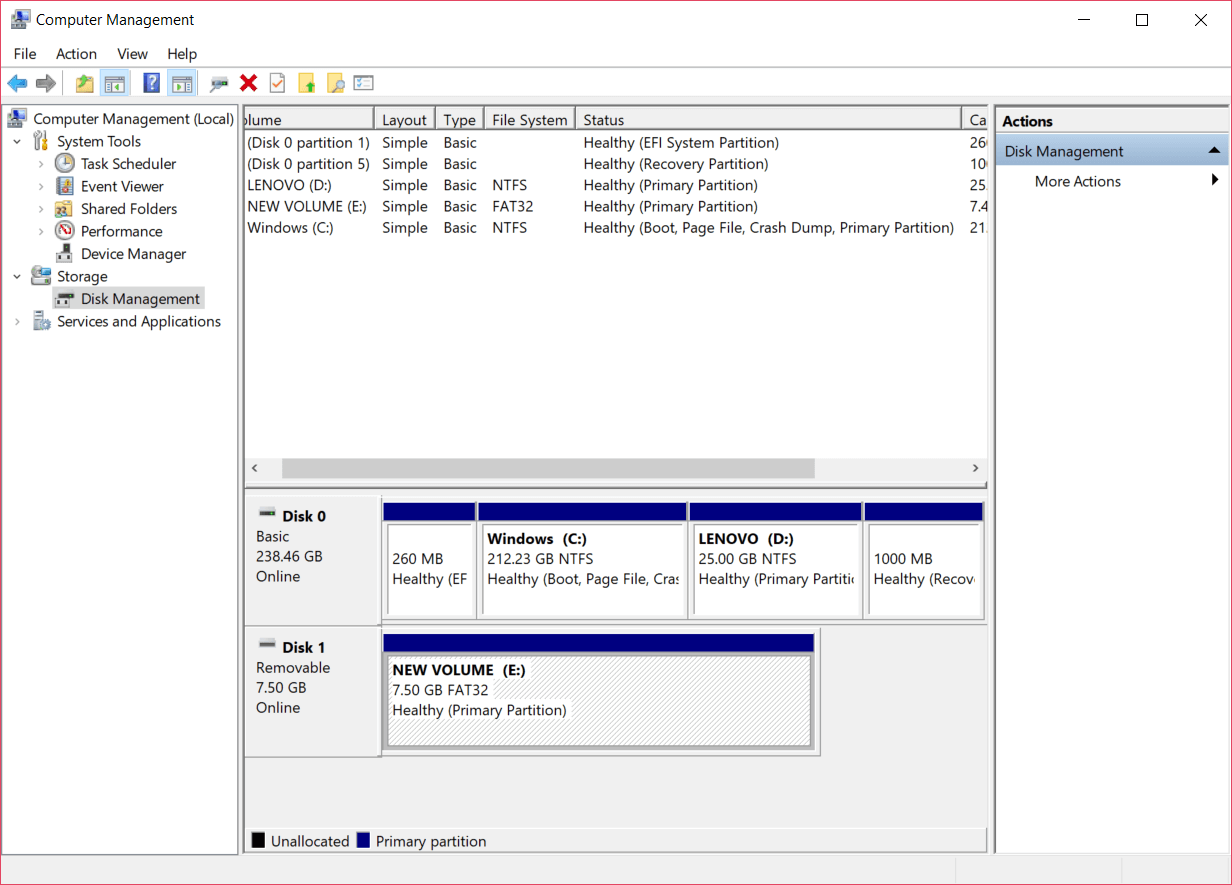
Task: Click the Event Viewer icon
Action: point(64,186)
